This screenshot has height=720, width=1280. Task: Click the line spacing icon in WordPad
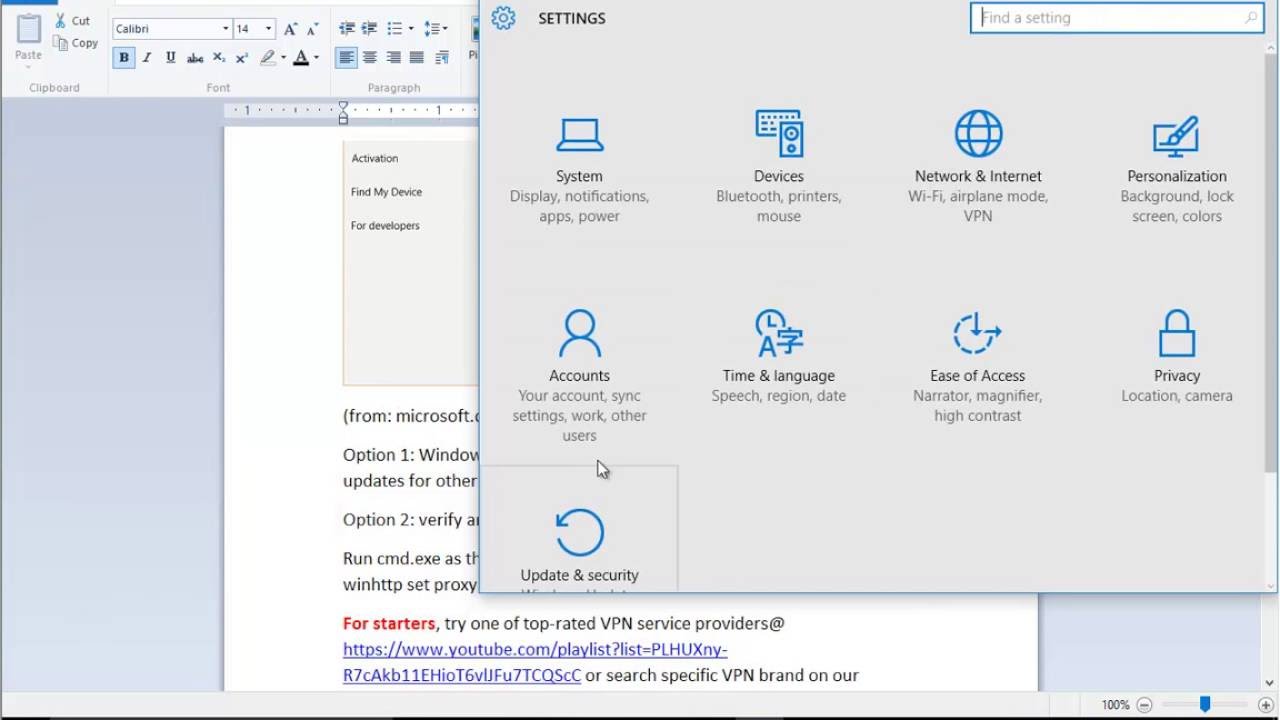click(431, 29)
